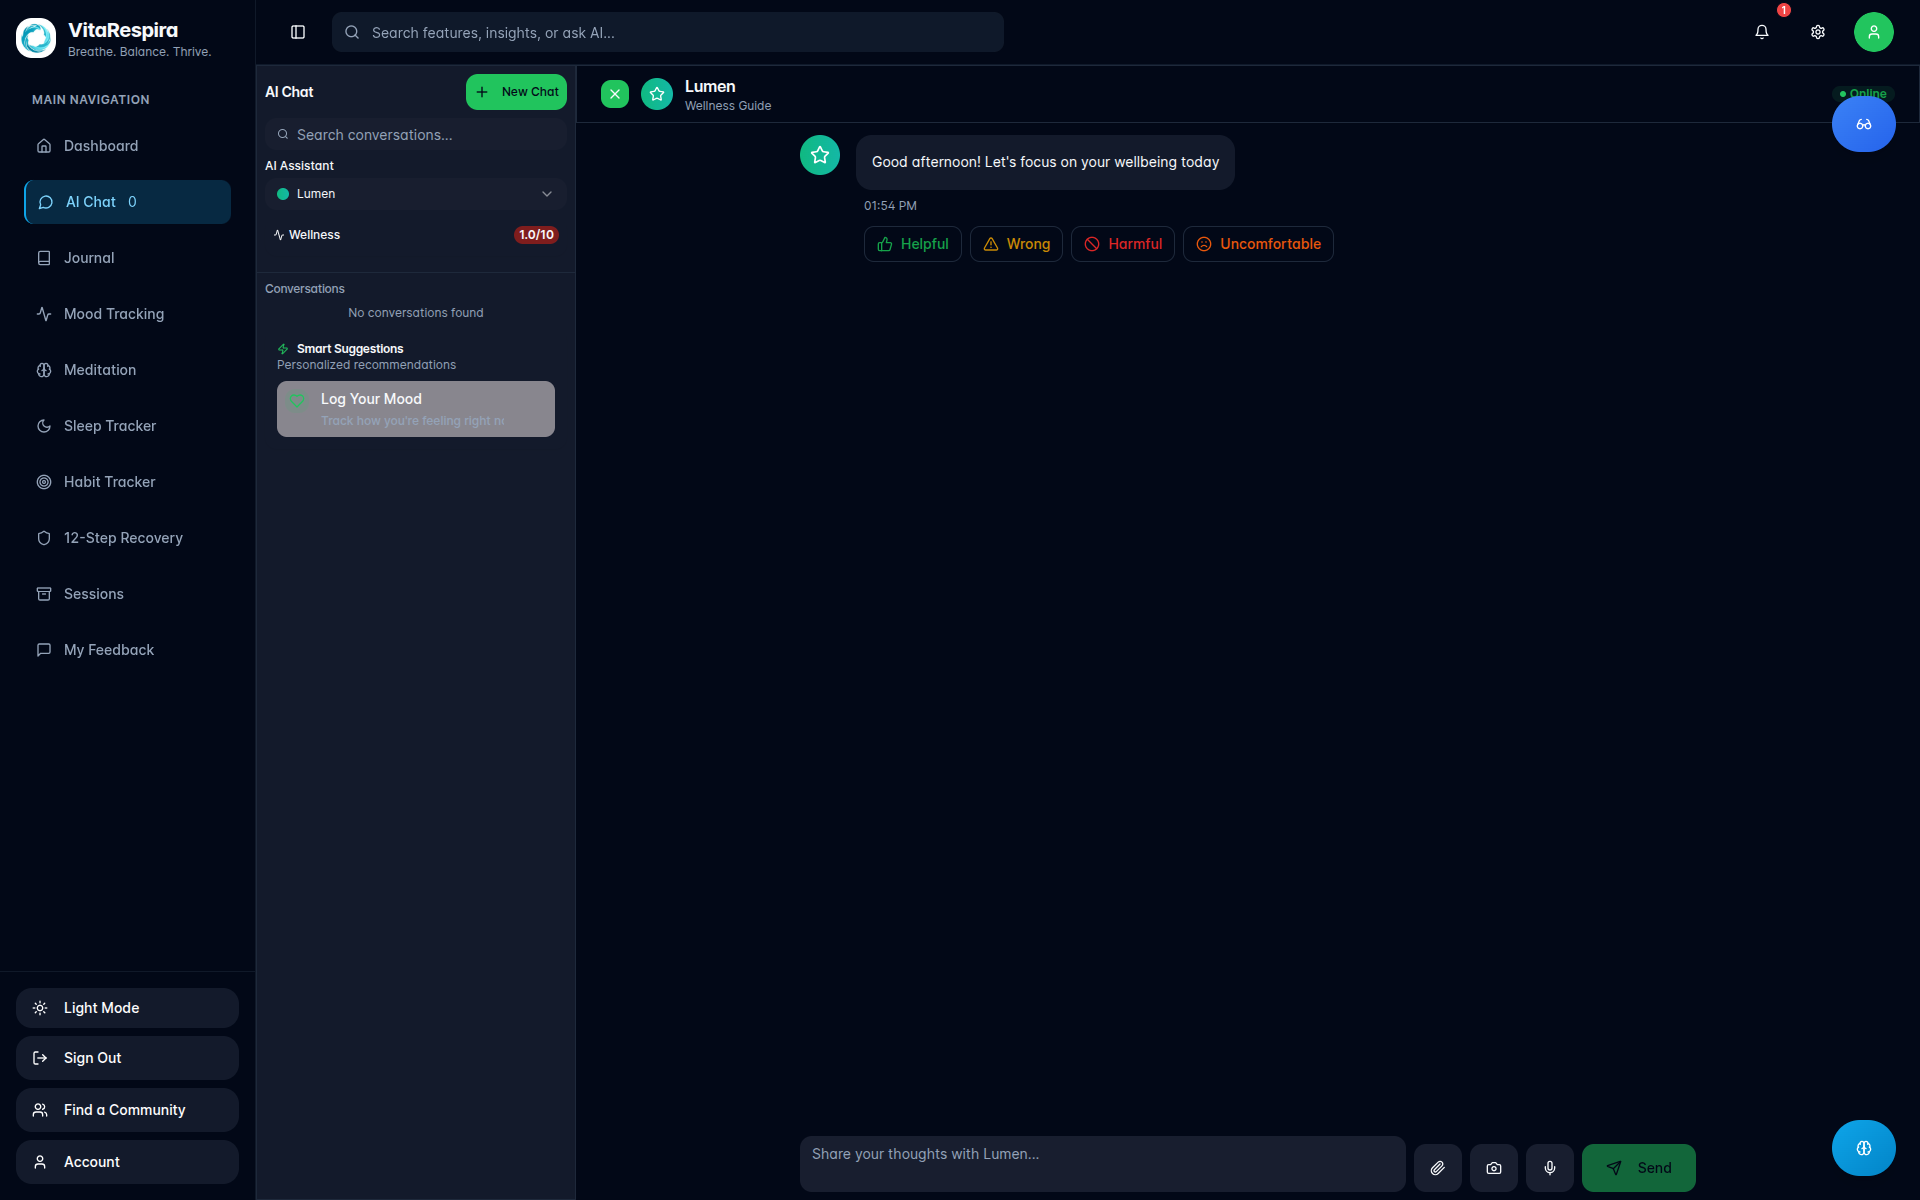Click the camera icon next to message box

[x=1494, y=1167]
